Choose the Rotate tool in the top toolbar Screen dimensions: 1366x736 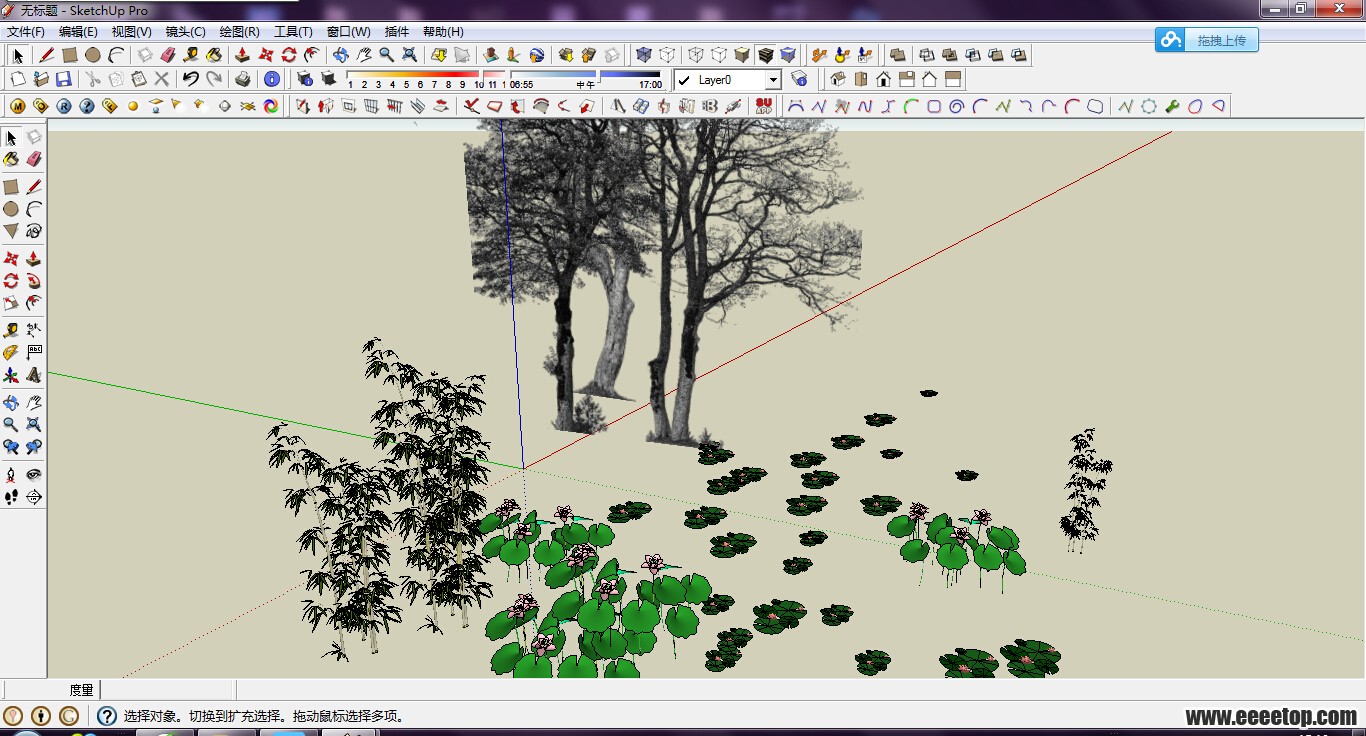coord(289,55)
